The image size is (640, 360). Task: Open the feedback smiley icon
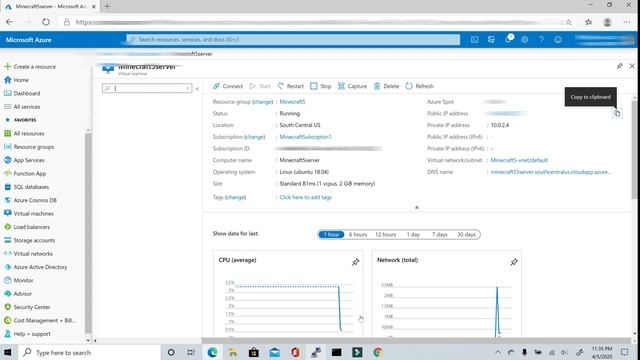[558, 40]
